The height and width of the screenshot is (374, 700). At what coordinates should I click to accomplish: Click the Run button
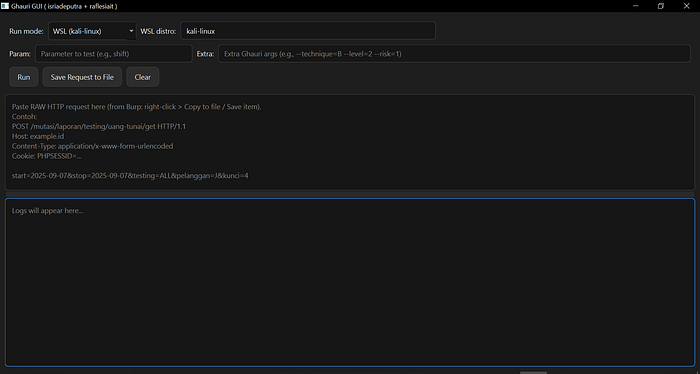(x=24, y=77)
